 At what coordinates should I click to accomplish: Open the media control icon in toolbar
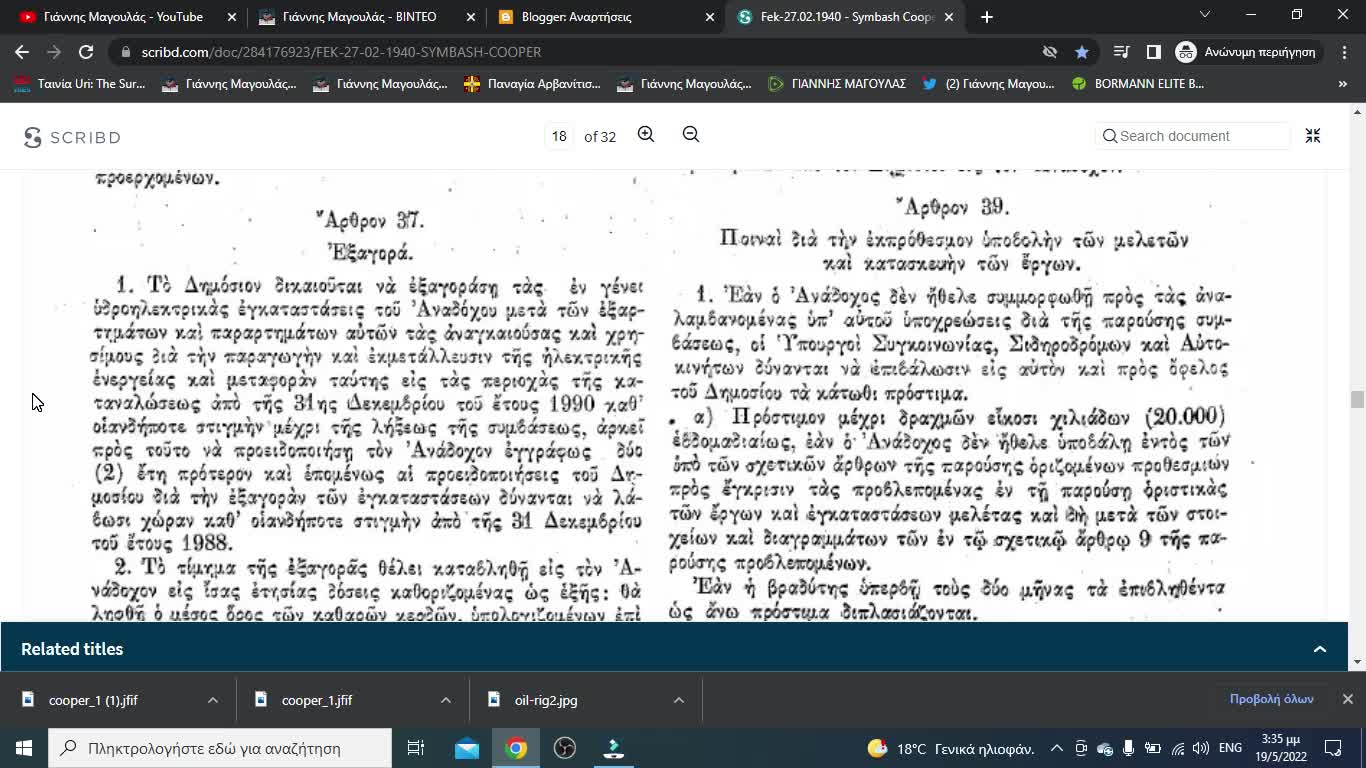(1122, 52)
